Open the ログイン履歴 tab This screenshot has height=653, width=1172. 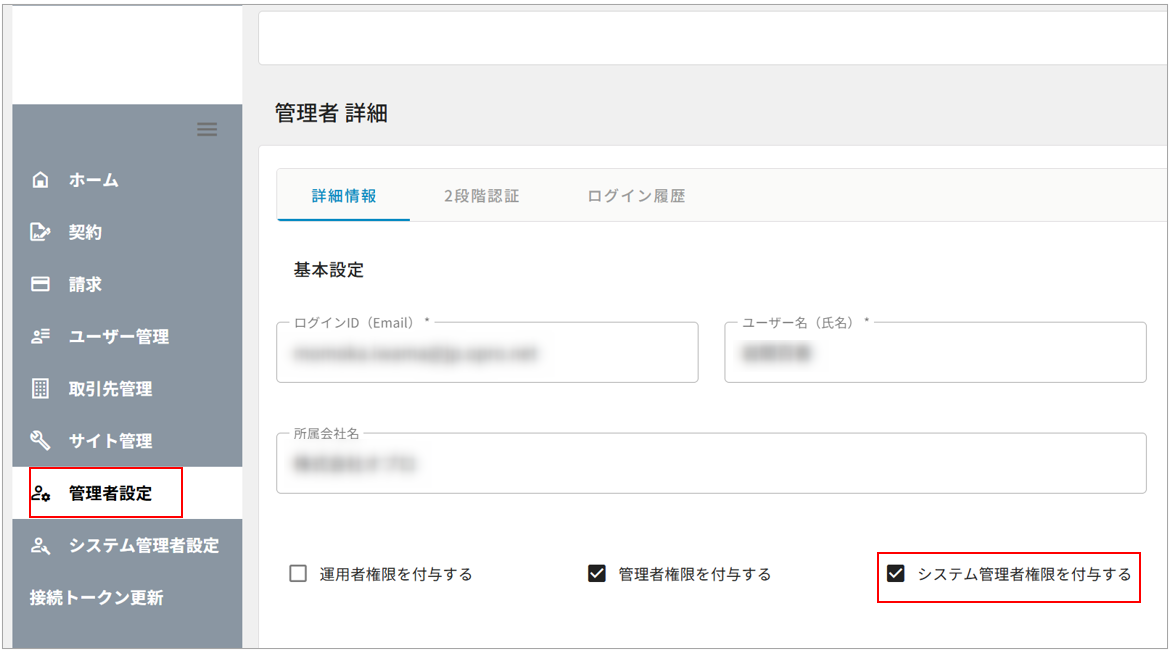(636, 196)
